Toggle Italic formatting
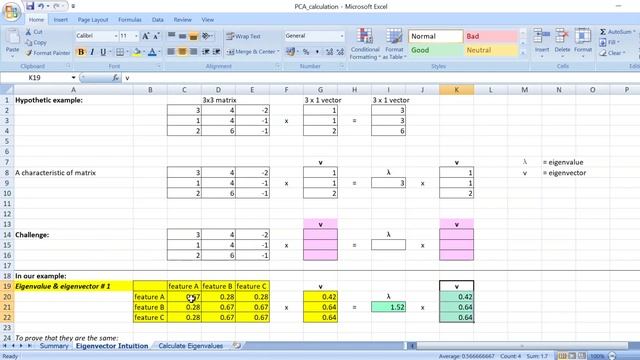The height and width of the screenshot is (360, 640). (x=92, y=52)
